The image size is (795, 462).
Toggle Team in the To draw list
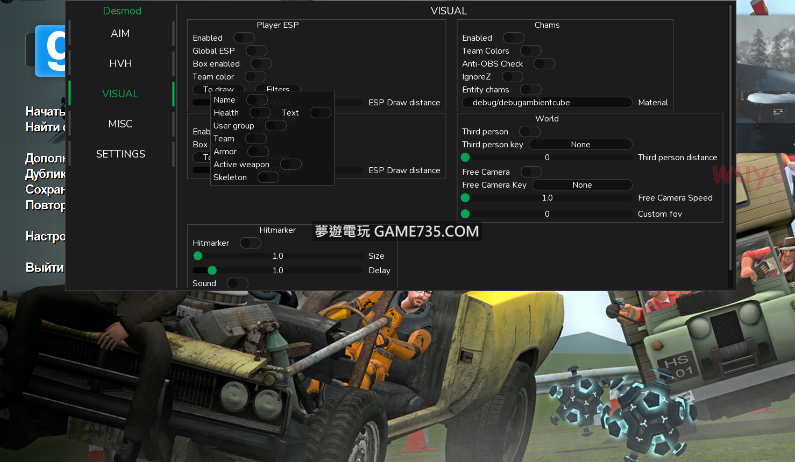pyautogui.click(x=256, y=138)
